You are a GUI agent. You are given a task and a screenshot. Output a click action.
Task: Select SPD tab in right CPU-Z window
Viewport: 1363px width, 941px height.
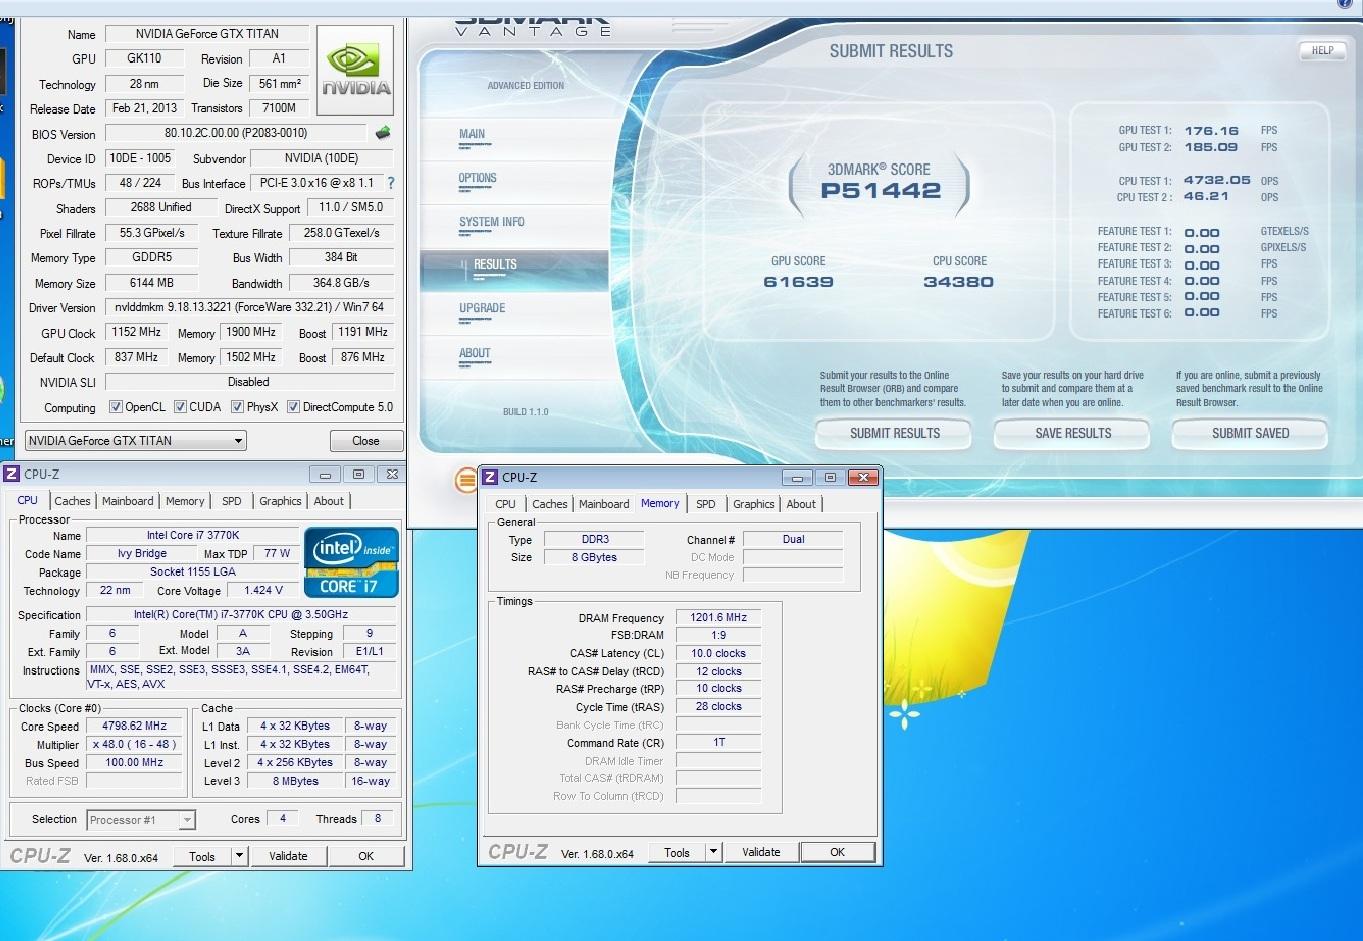(x=706, y=504)
